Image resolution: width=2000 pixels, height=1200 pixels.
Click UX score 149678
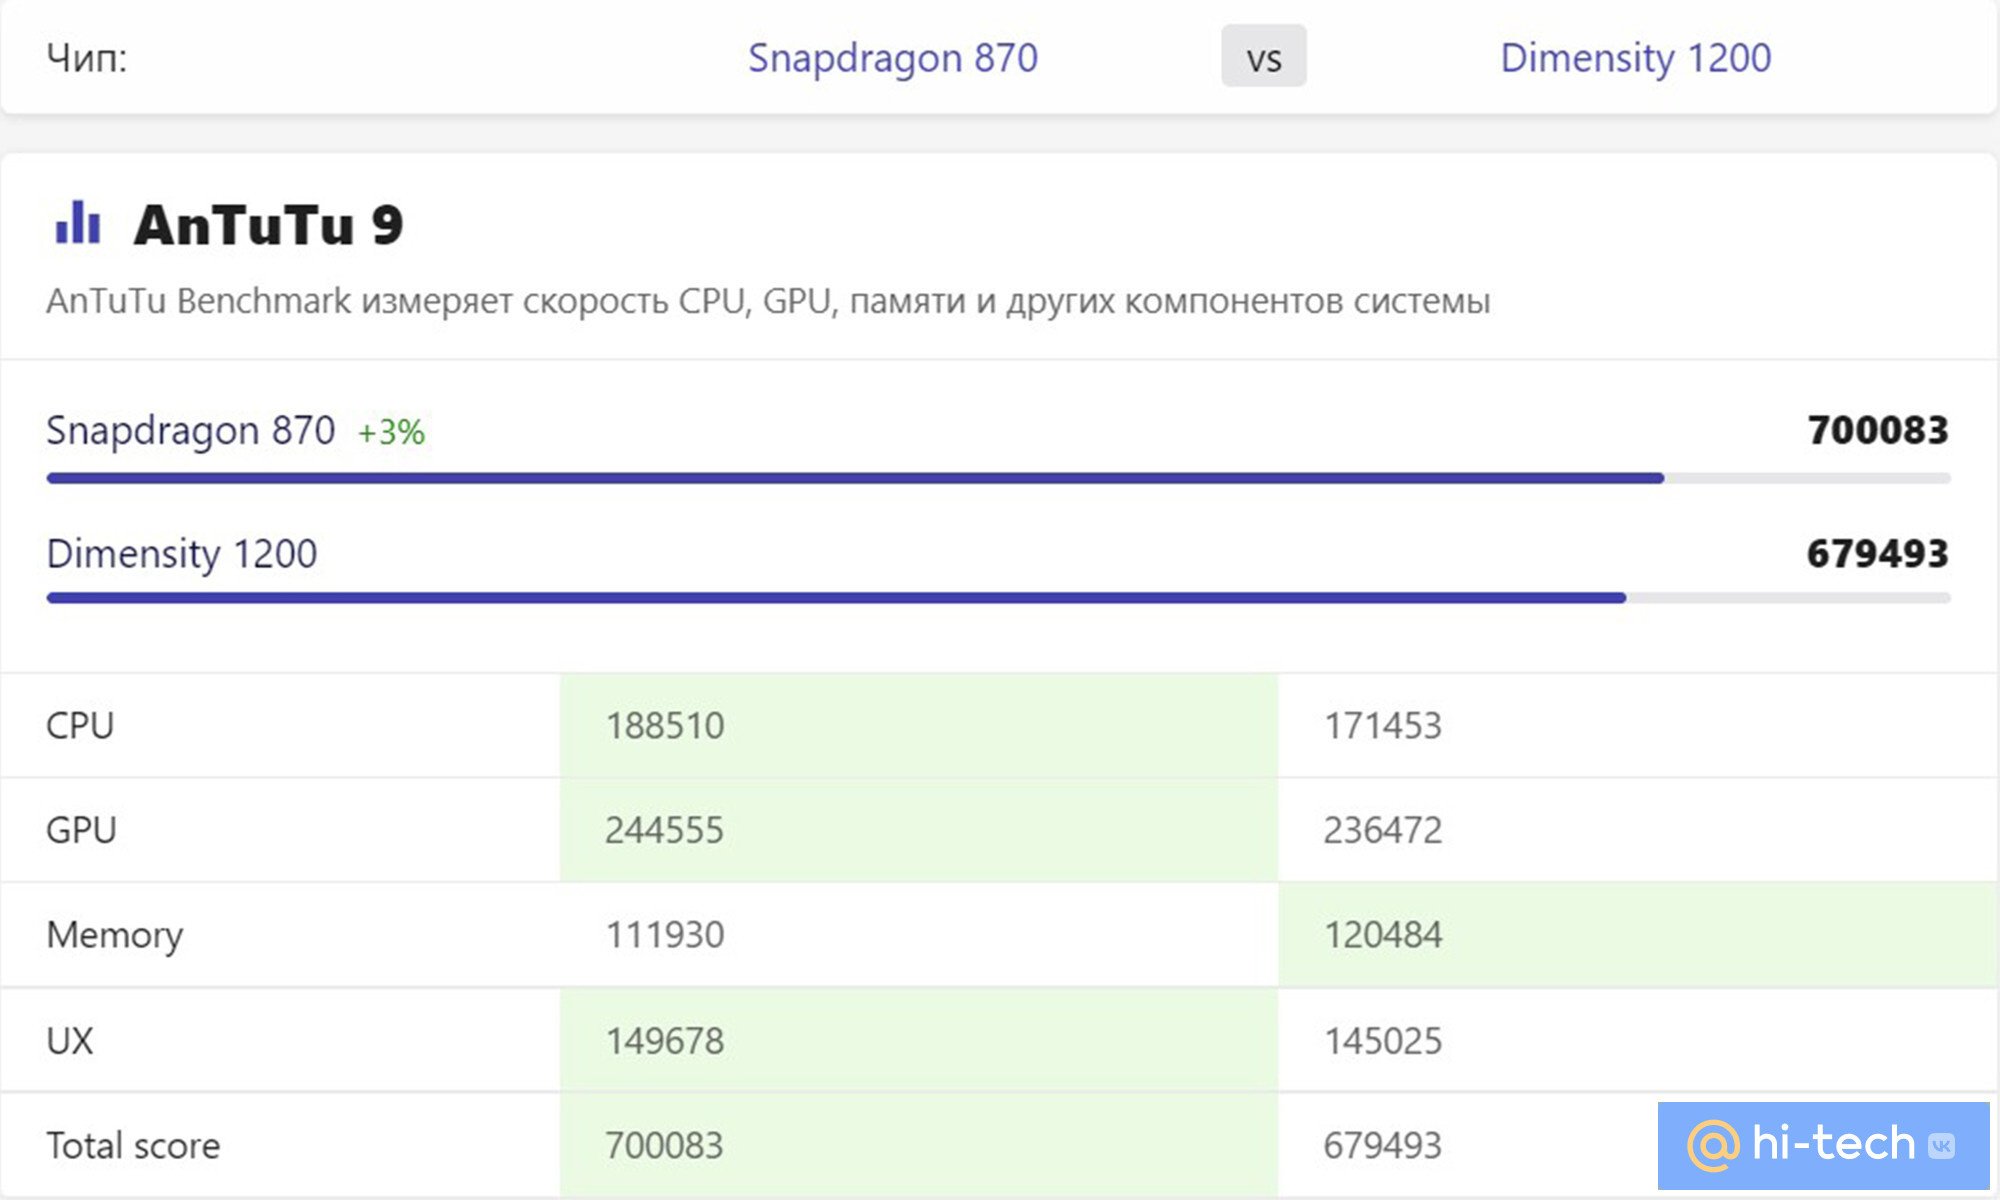click(665, 1041)
